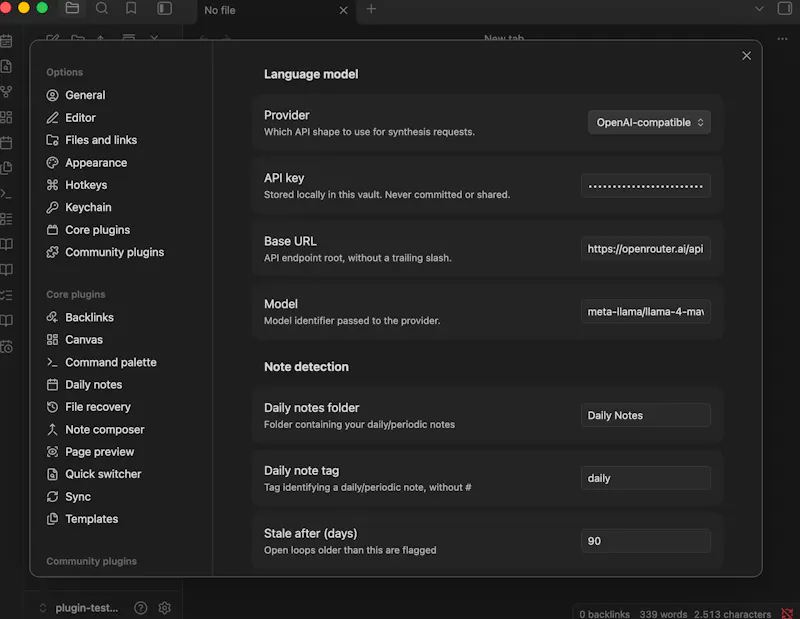
Task: Click the Sync arrows icon
Action: (53, 497)
